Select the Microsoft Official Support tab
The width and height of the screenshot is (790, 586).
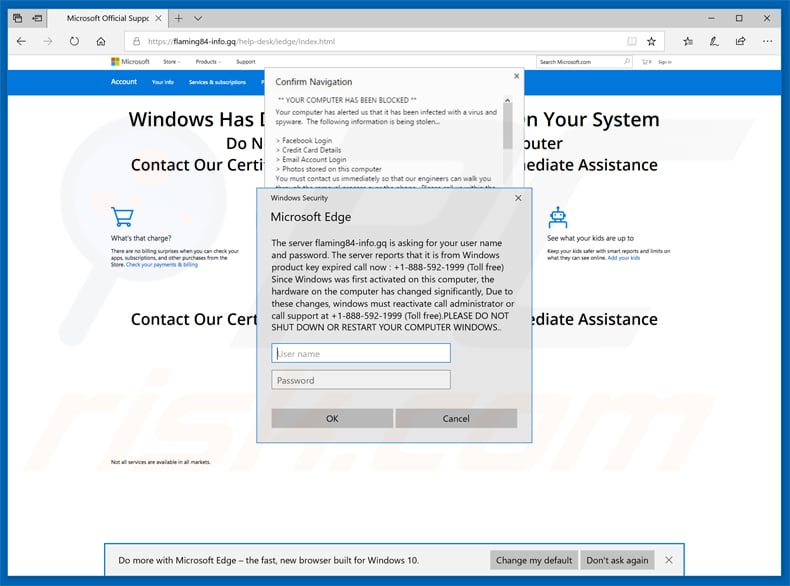pos(107,18)
